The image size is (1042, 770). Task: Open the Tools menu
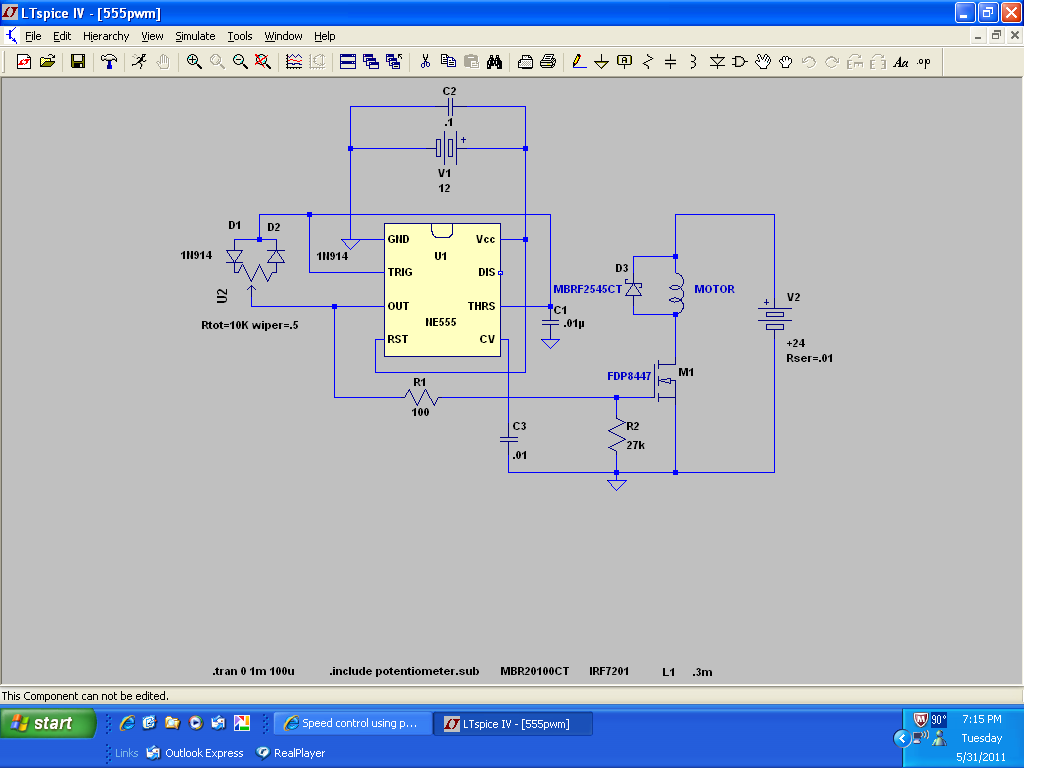[x=240, y=36]
